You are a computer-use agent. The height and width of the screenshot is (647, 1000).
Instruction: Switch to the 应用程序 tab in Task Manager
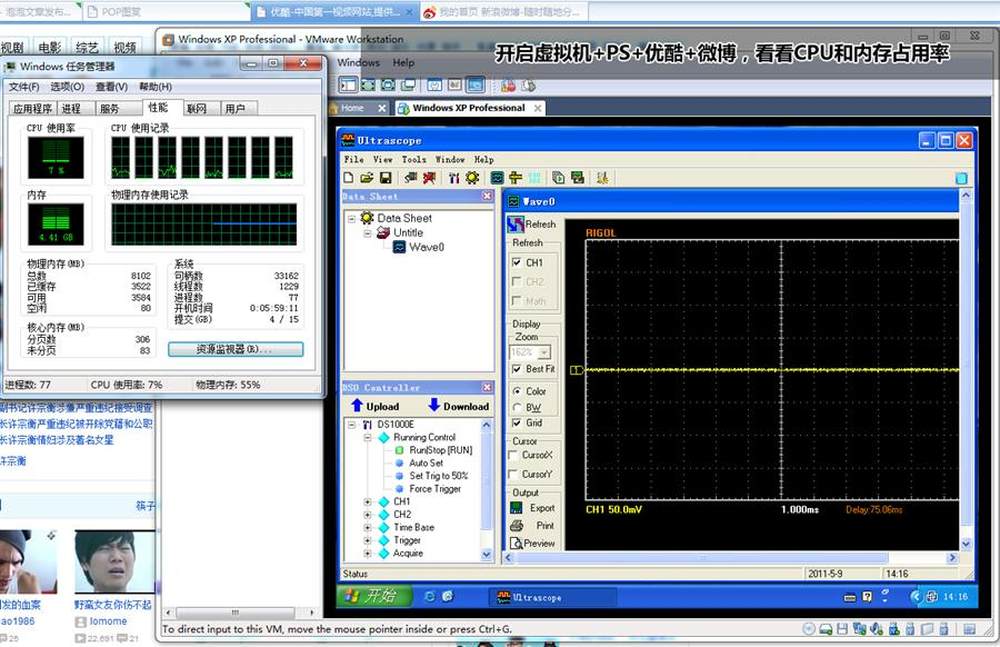33,109
